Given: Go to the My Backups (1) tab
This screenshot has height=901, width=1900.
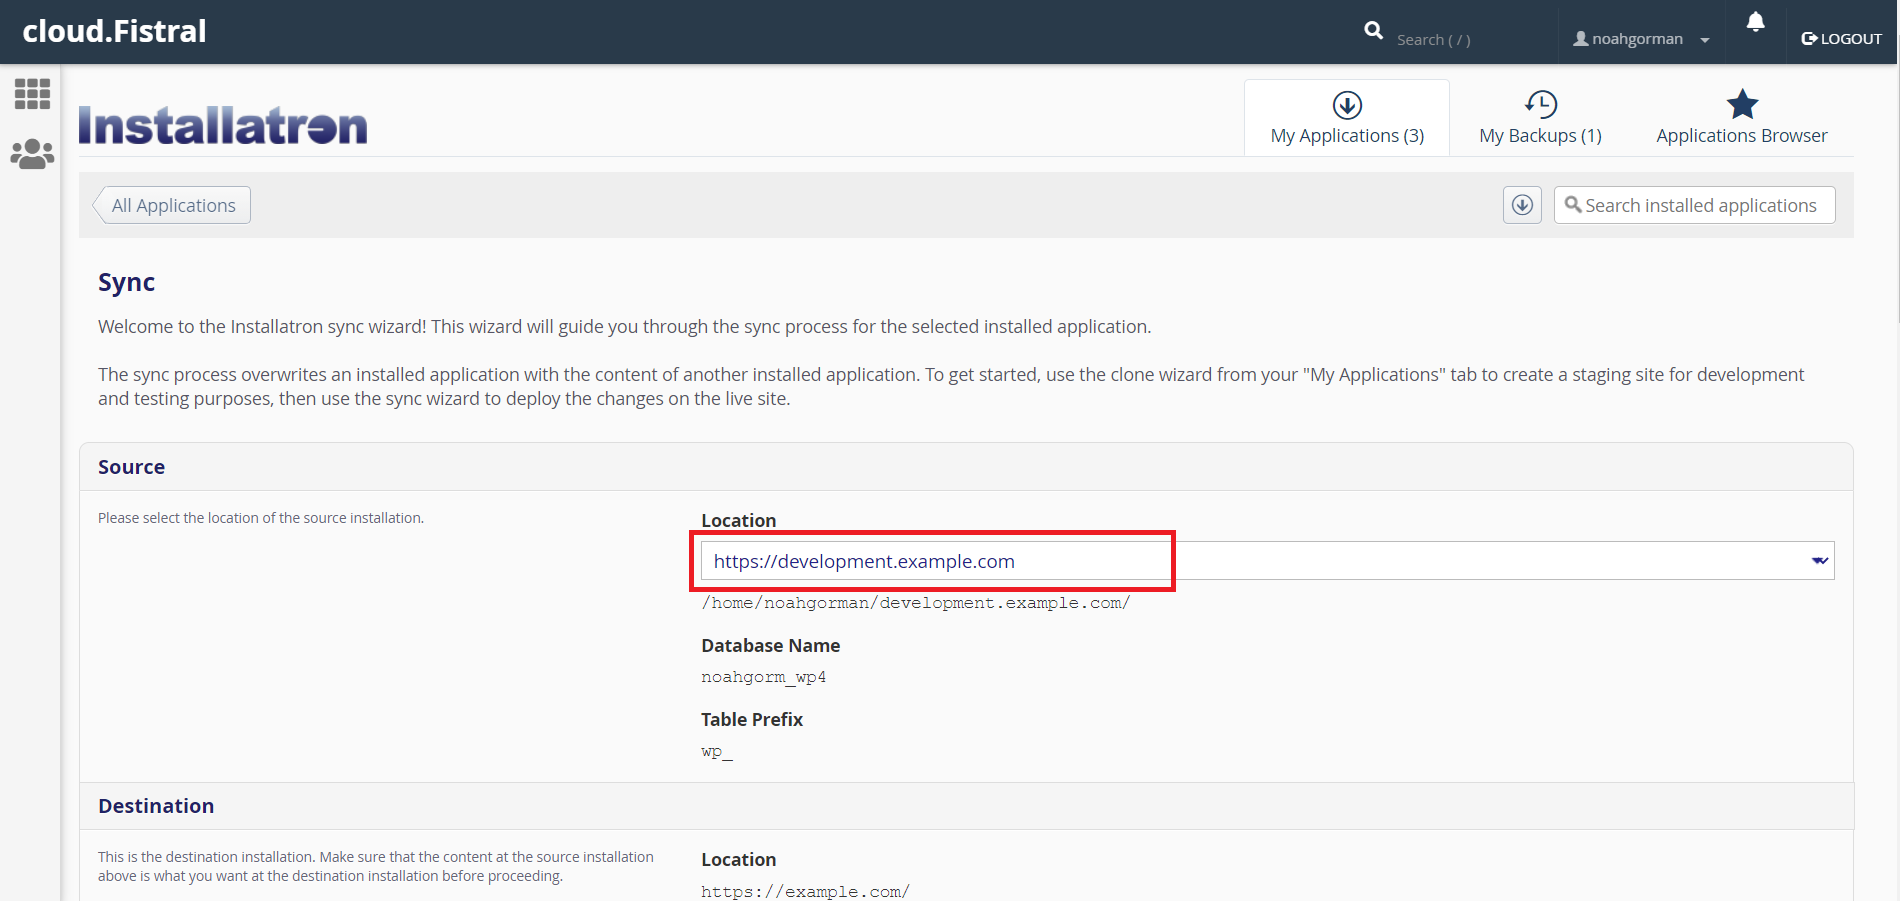Looking at the screenshot, I should [x=1540, y=135].
